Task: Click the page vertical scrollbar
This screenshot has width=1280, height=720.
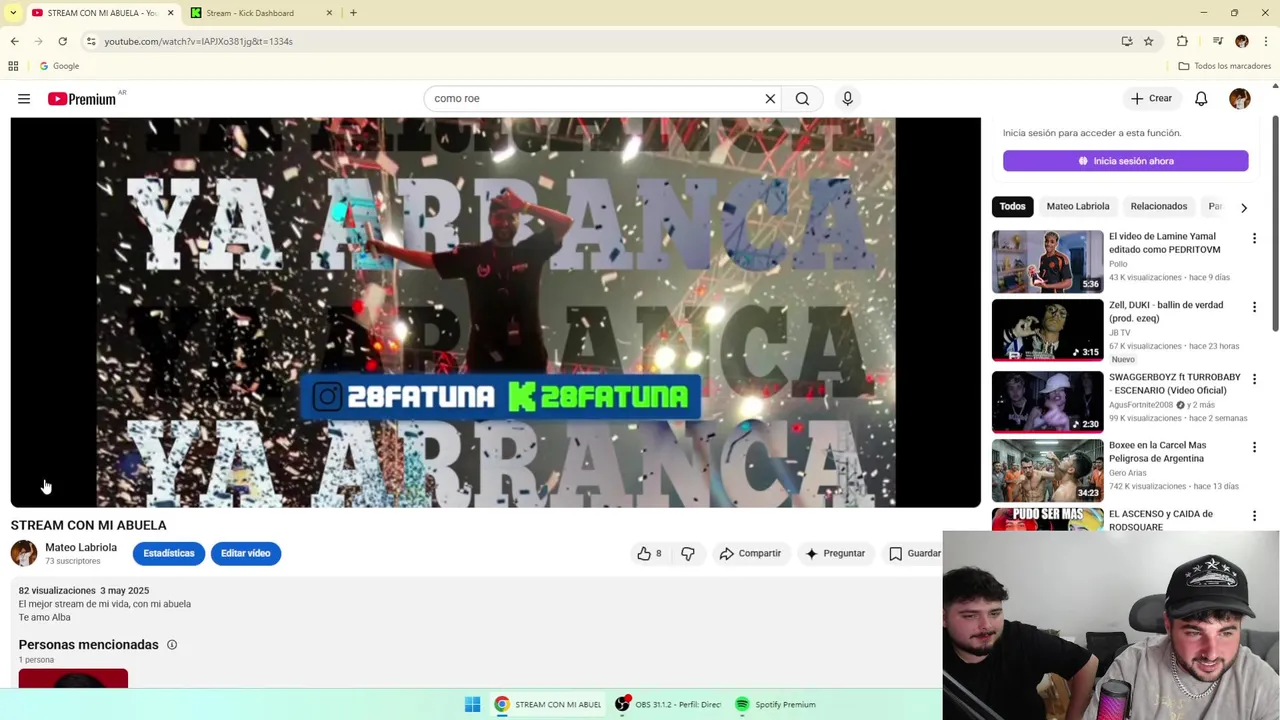Action: tap(1275, 224)
